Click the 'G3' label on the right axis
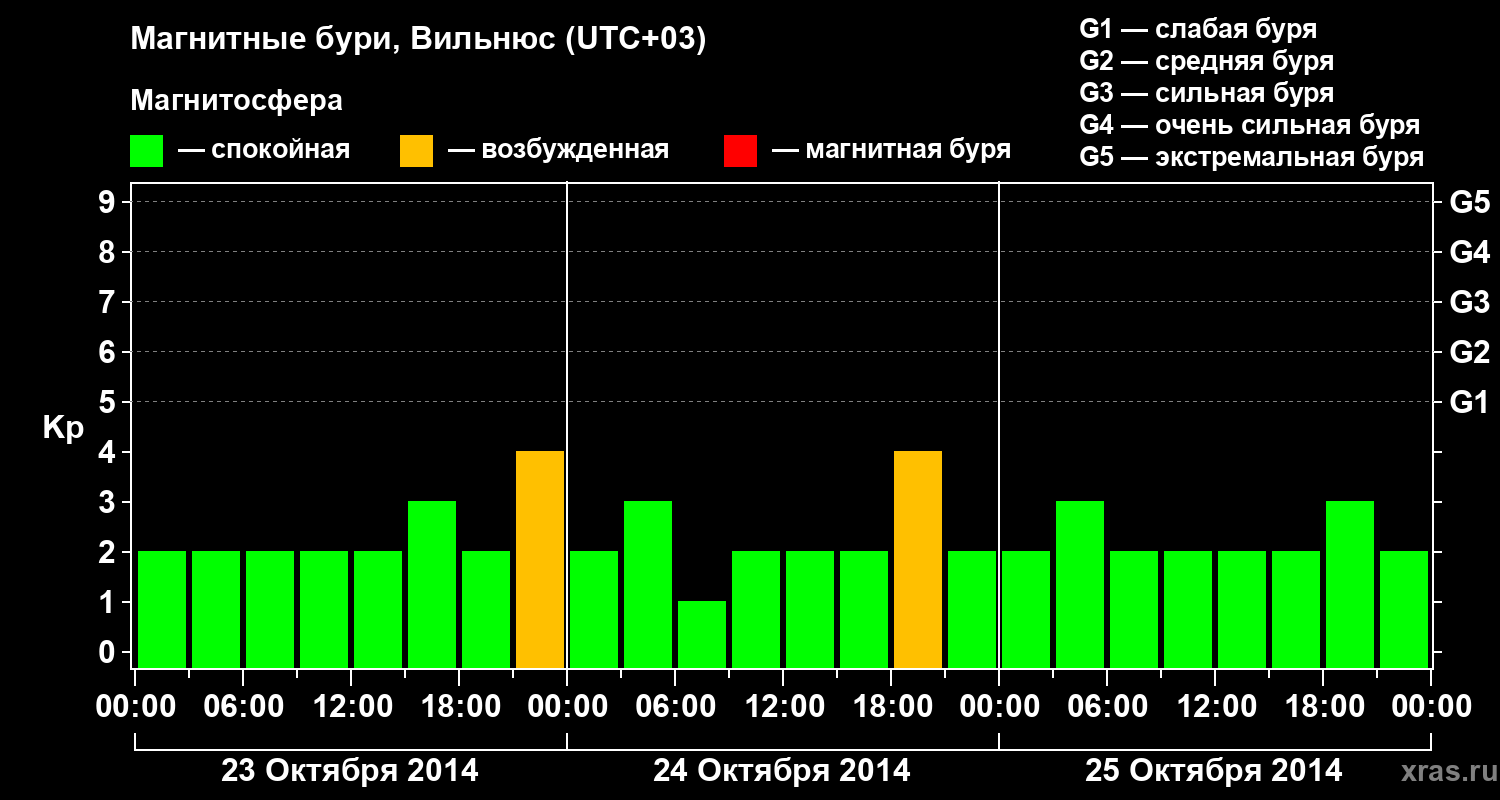The image size is (1500, 800). pos(1469,302)
